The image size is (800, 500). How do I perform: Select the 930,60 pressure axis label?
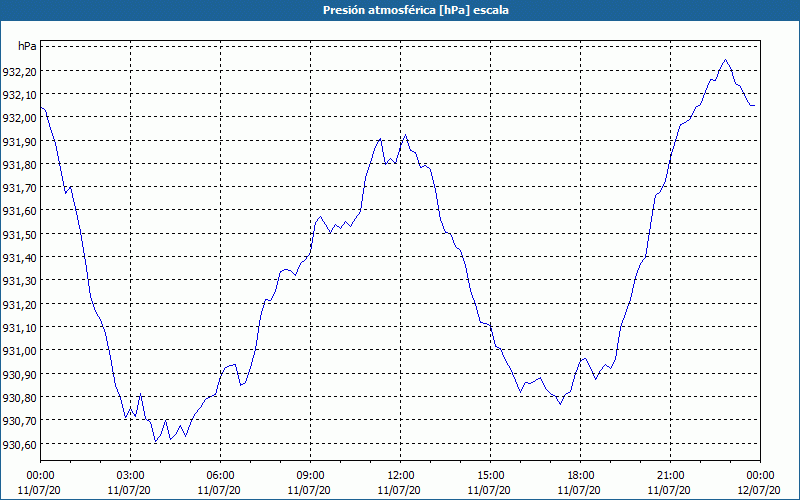(20, 445)
